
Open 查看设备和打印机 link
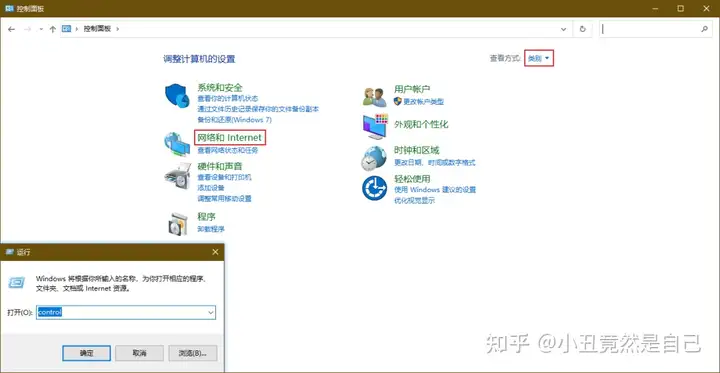pos(225,177)
